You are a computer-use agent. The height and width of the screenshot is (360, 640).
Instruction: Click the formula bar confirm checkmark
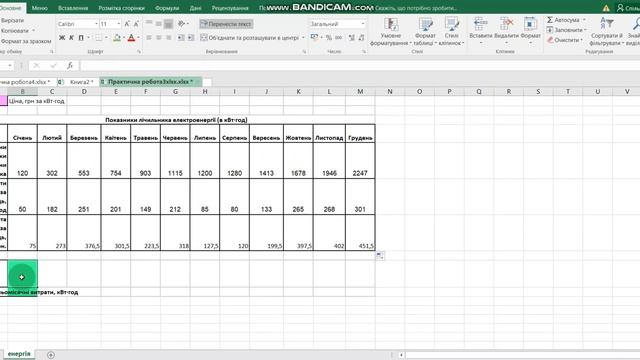(53, 65)
